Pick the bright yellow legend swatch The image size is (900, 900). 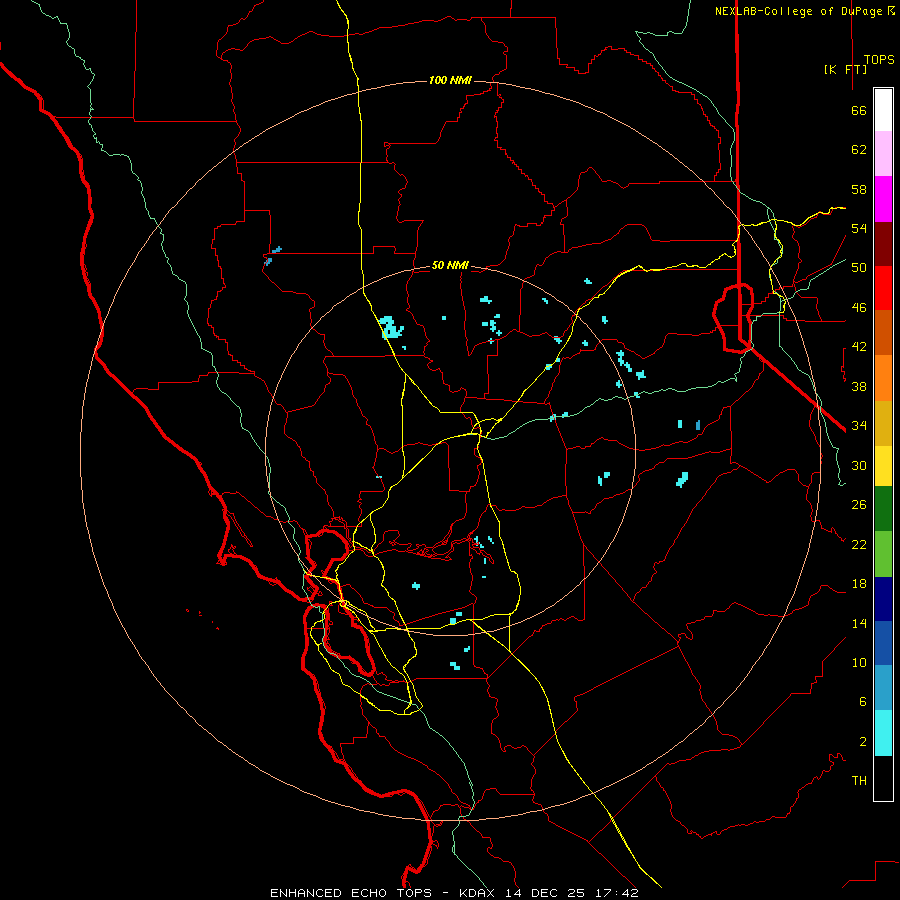coord(883,466)
